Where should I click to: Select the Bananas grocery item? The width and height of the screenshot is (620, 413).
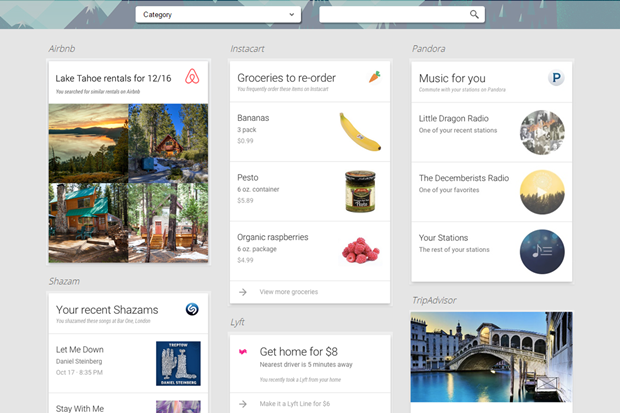pyautogui.click(x=310, y=132)
